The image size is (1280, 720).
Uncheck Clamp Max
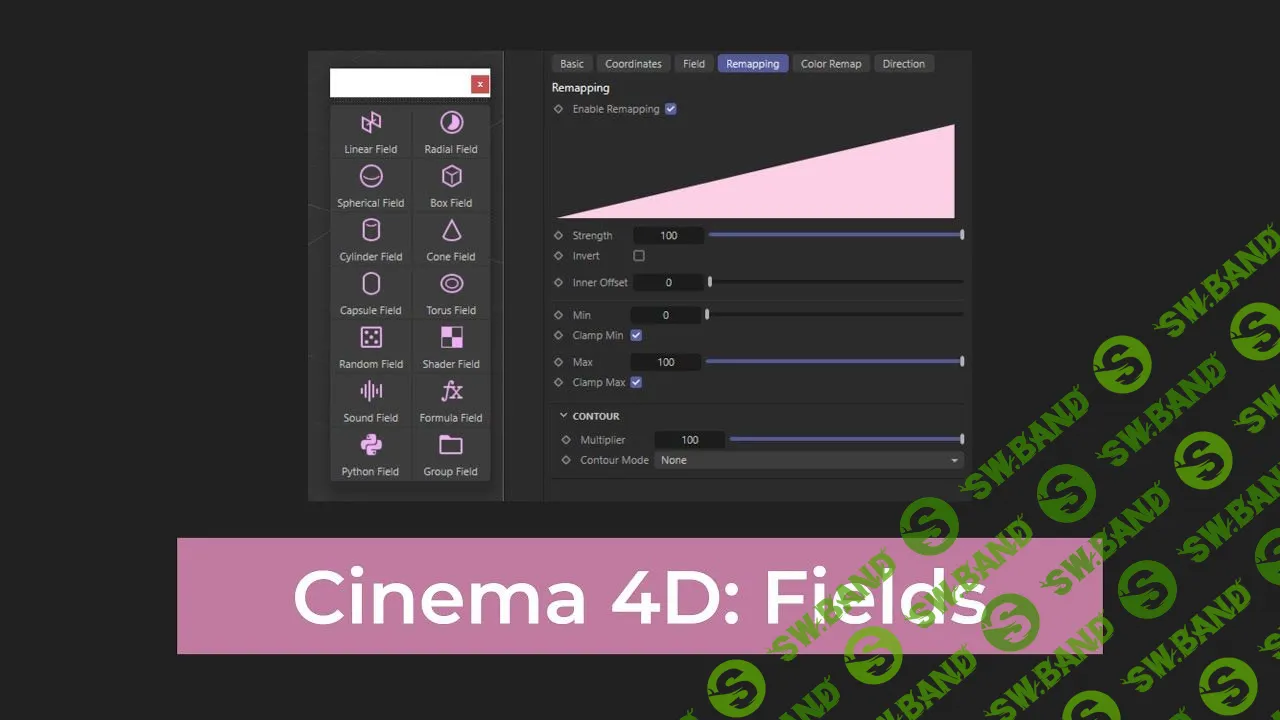[x=636, y=382]
